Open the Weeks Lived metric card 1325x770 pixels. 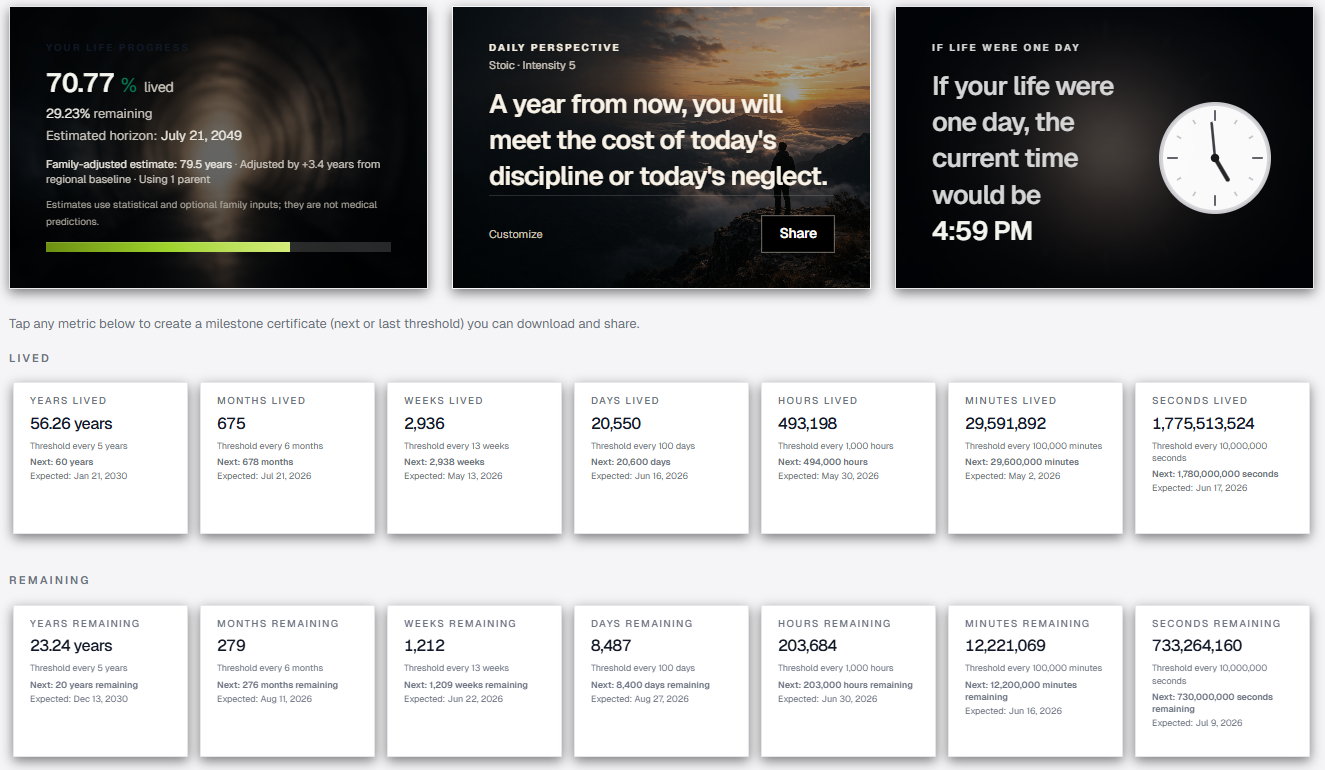pos(474,458)
